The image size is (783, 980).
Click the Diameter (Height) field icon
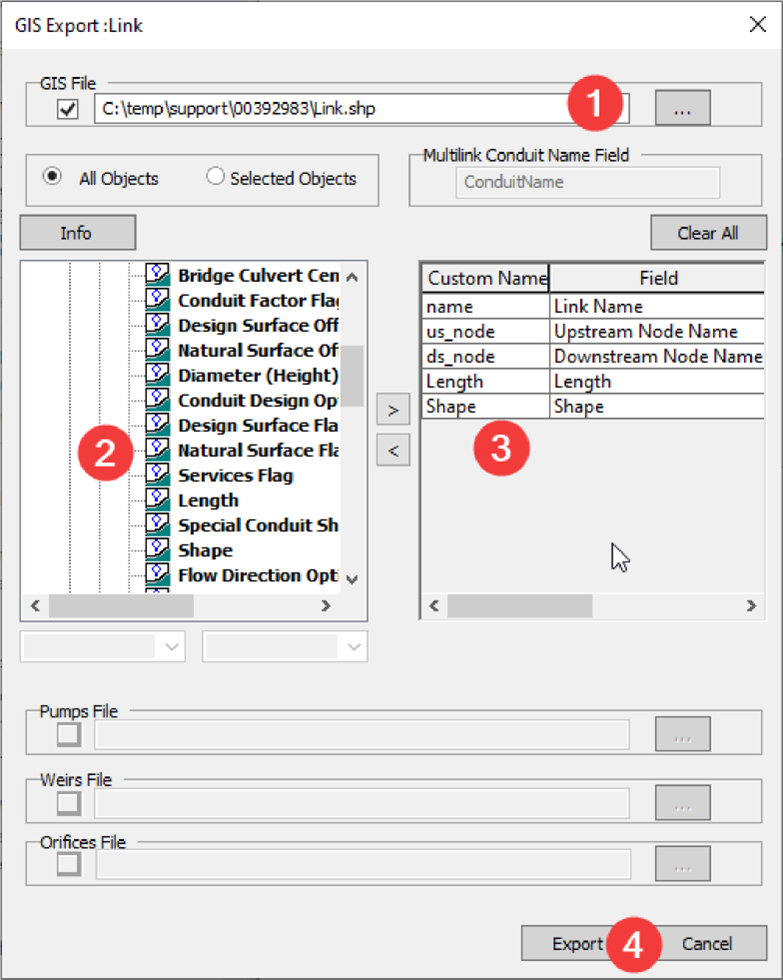coord(157,374)
